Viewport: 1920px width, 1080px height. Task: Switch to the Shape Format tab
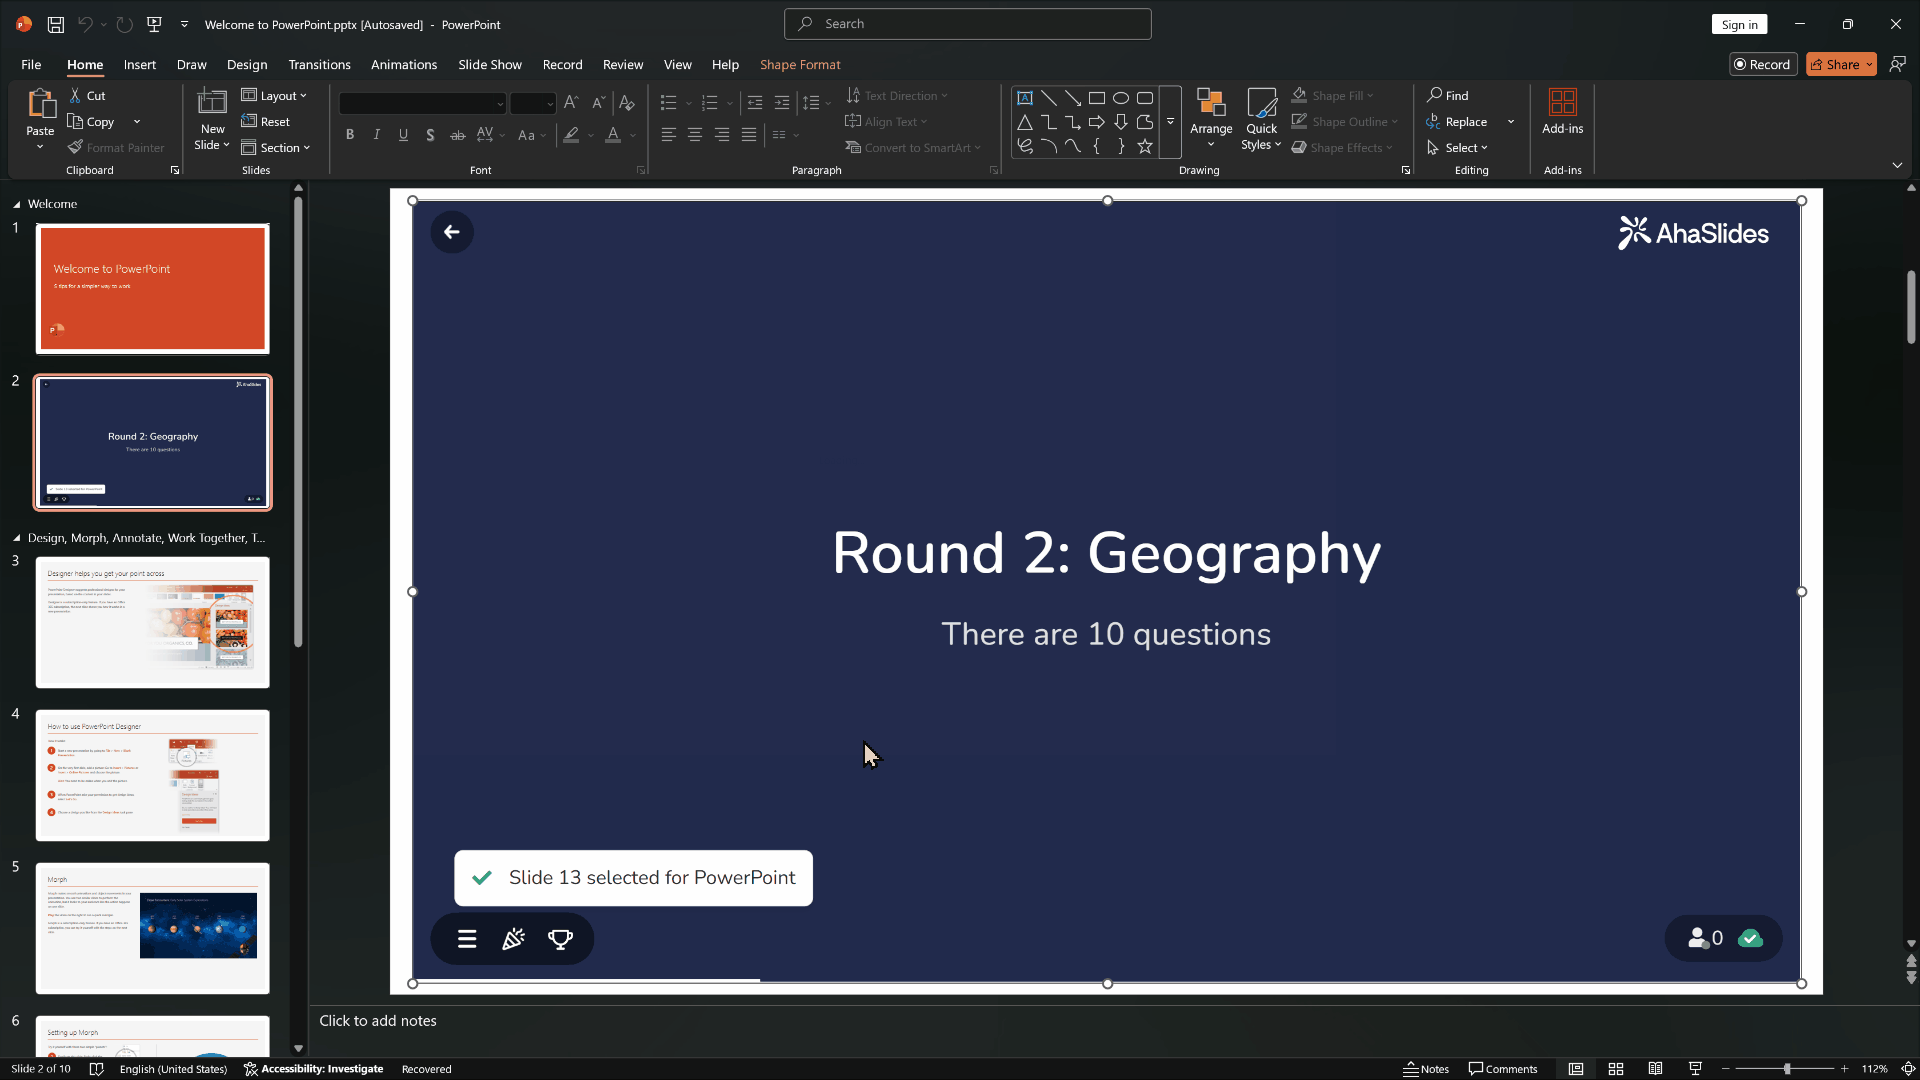800,65
